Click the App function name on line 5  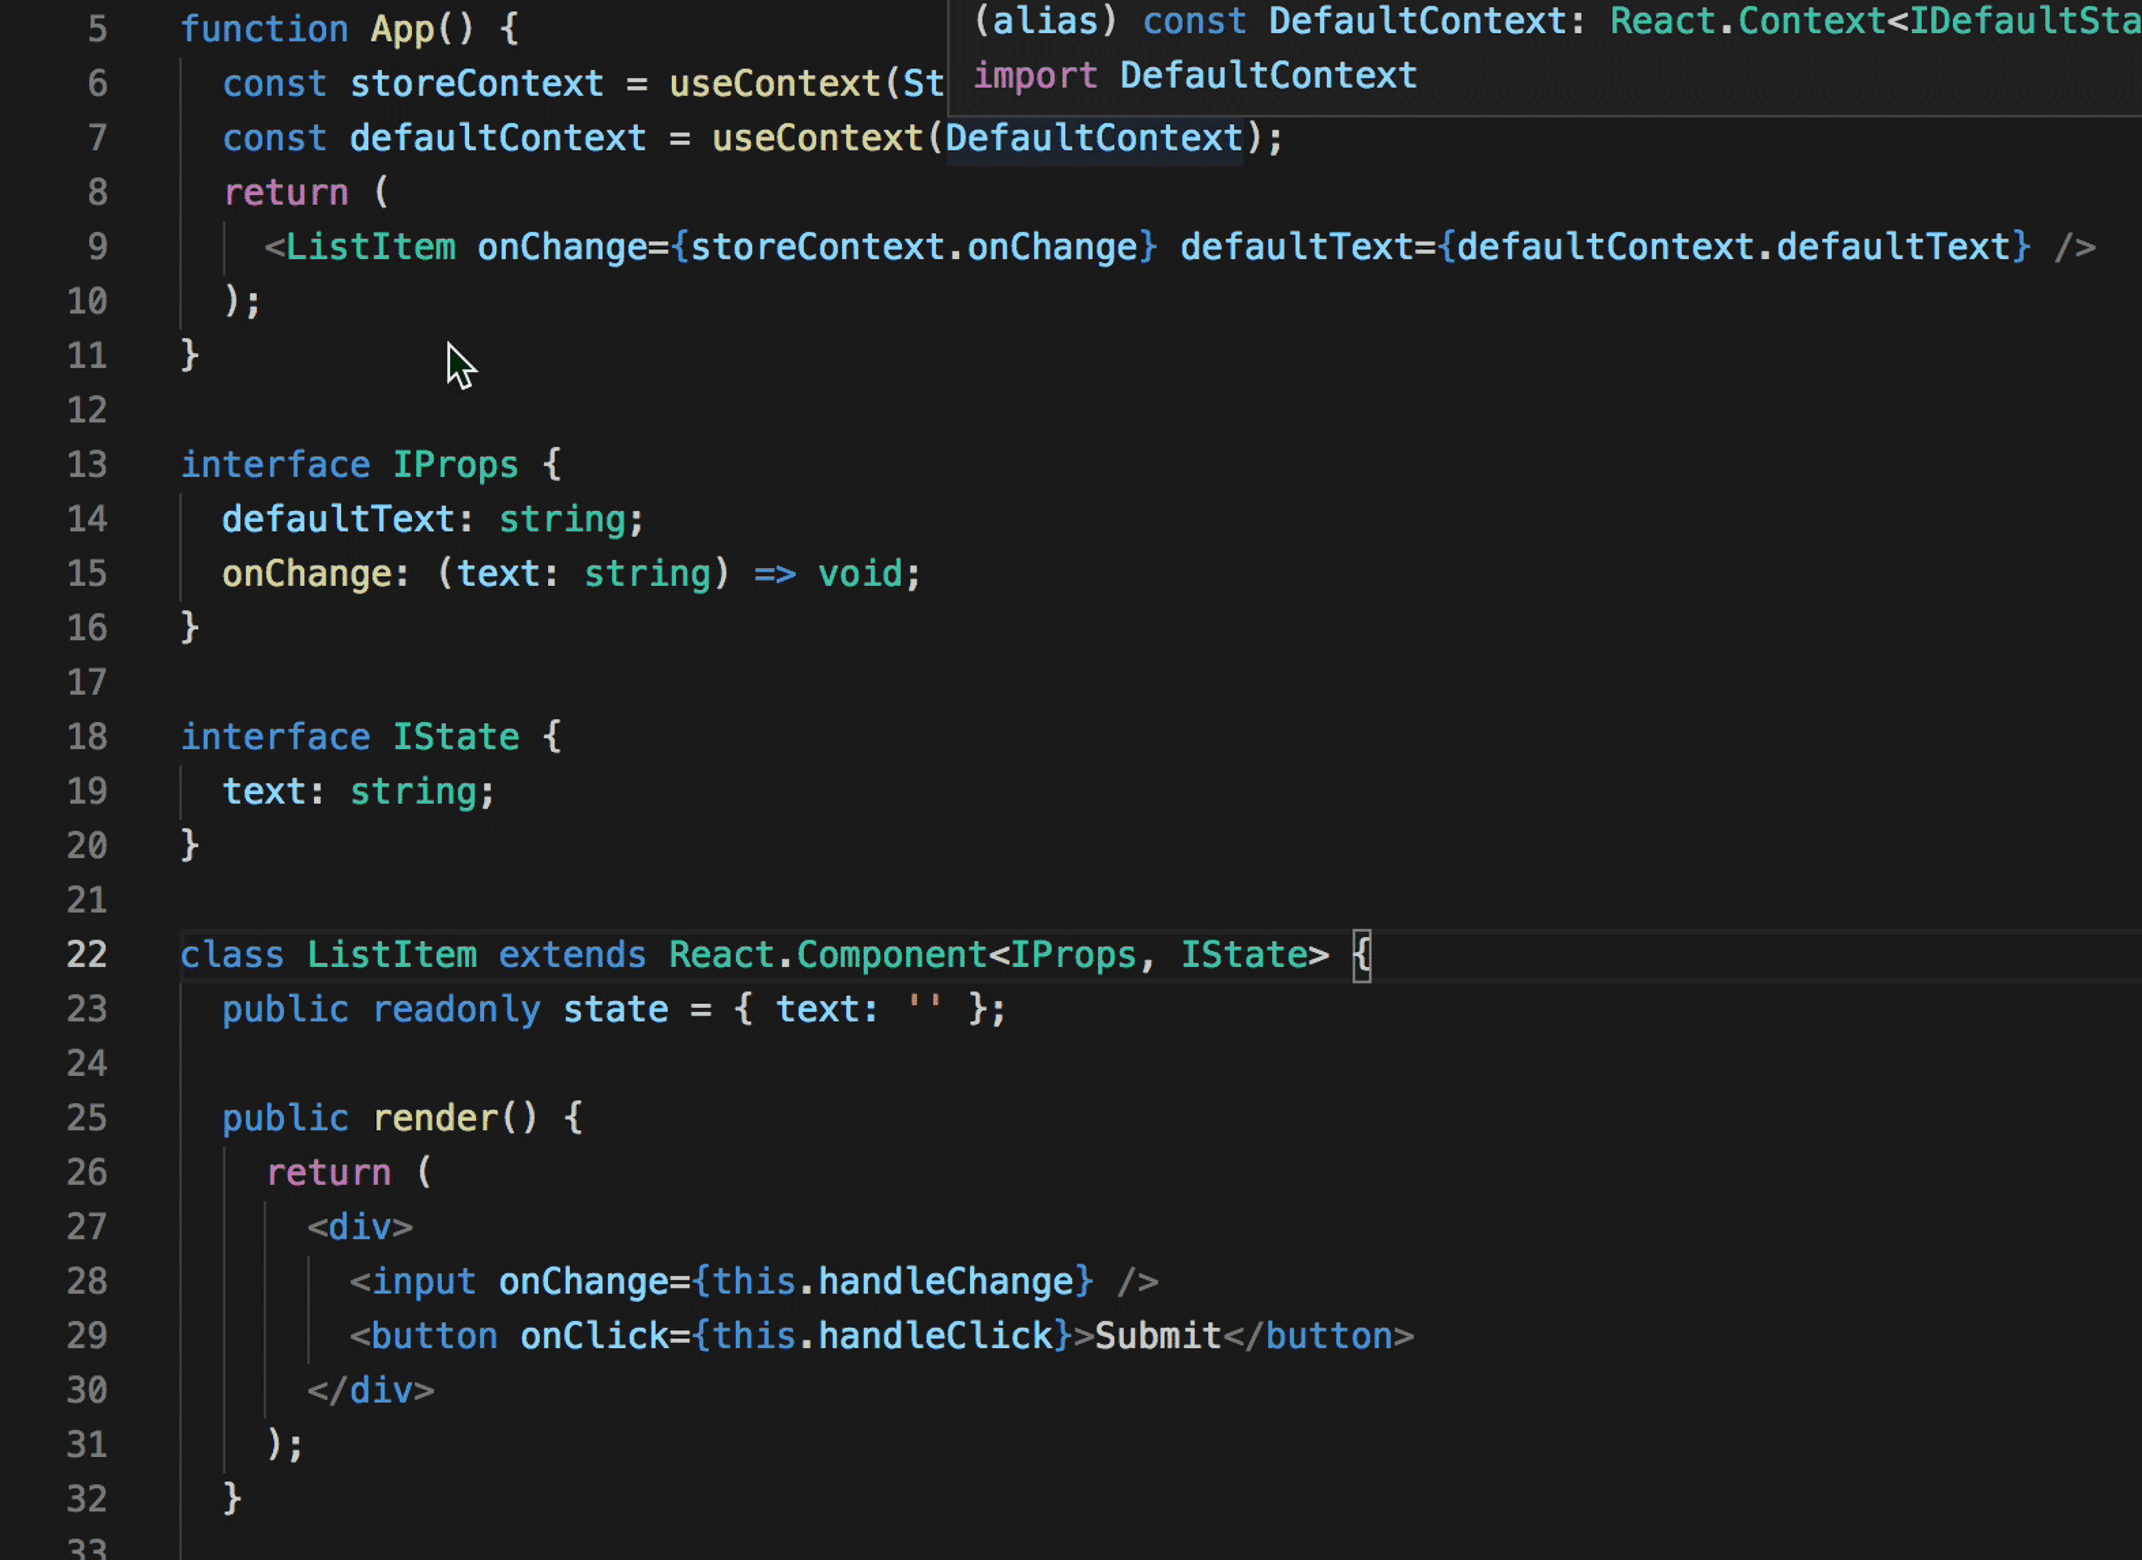[x=402, y=29]
